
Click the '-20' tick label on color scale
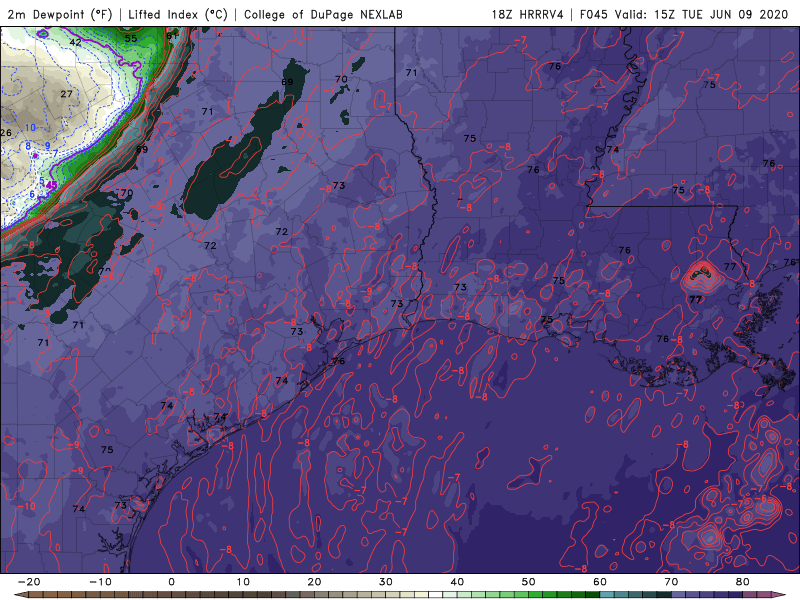[x=29, y=582]
